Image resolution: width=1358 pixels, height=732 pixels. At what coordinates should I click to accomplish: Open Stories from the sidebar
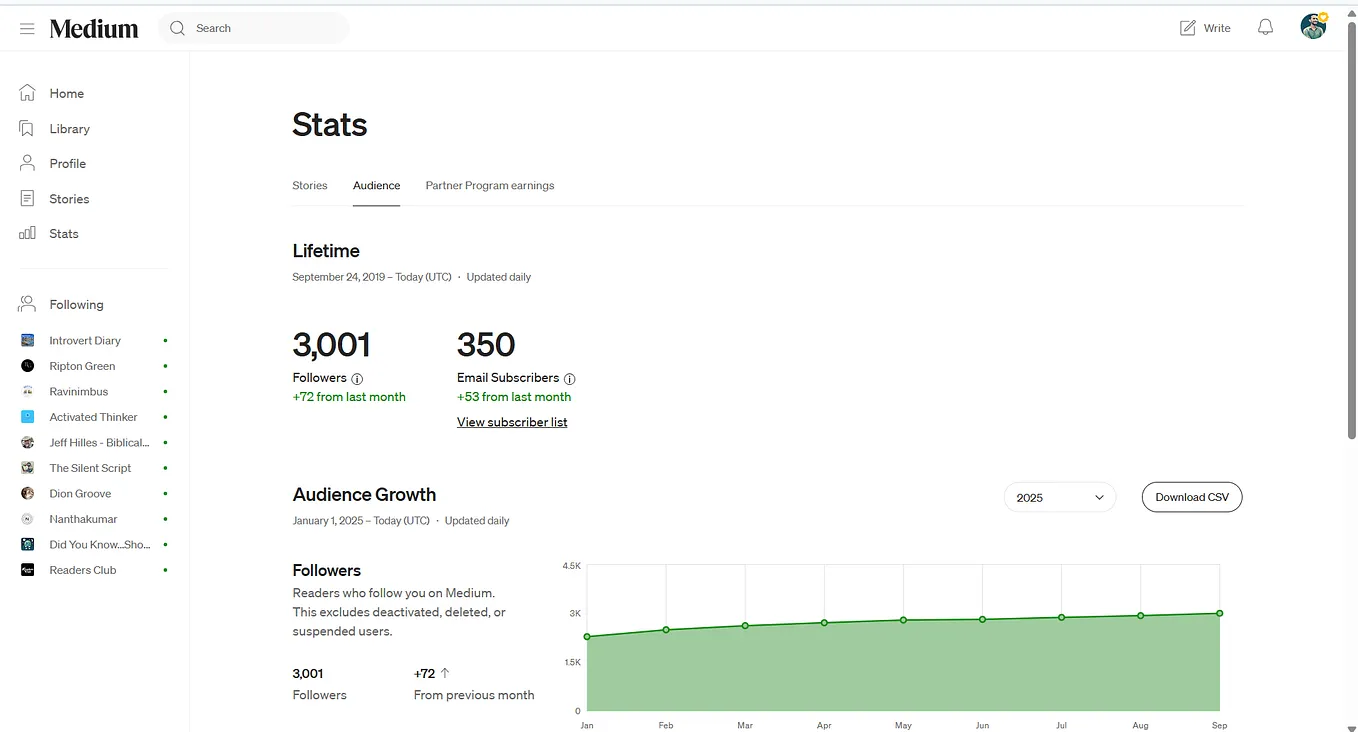point(68,198)
